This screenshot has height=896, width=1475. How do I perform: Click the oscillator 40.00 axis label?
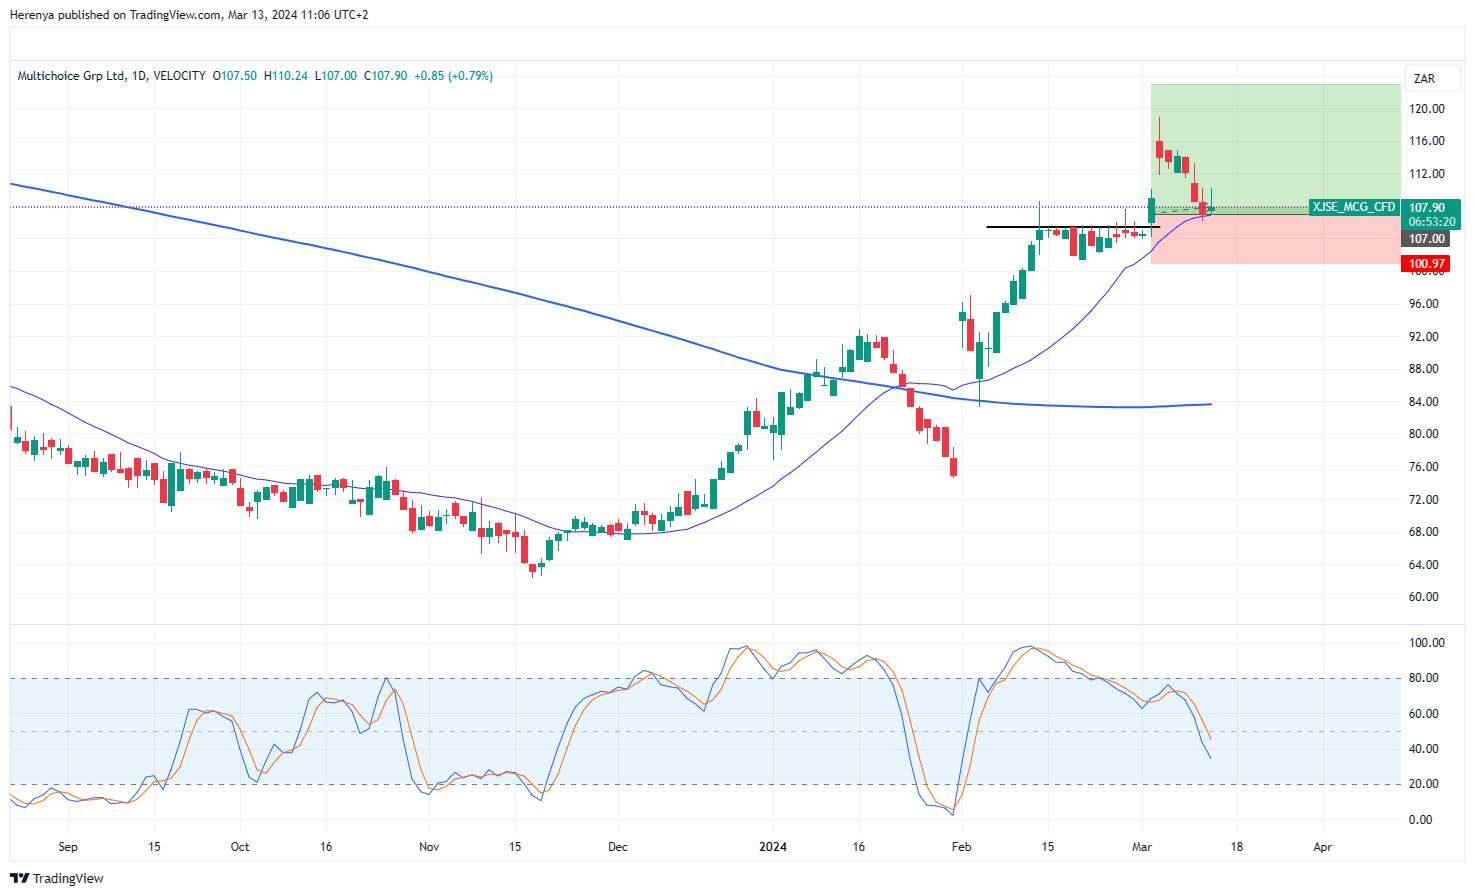coord(1424,749)
